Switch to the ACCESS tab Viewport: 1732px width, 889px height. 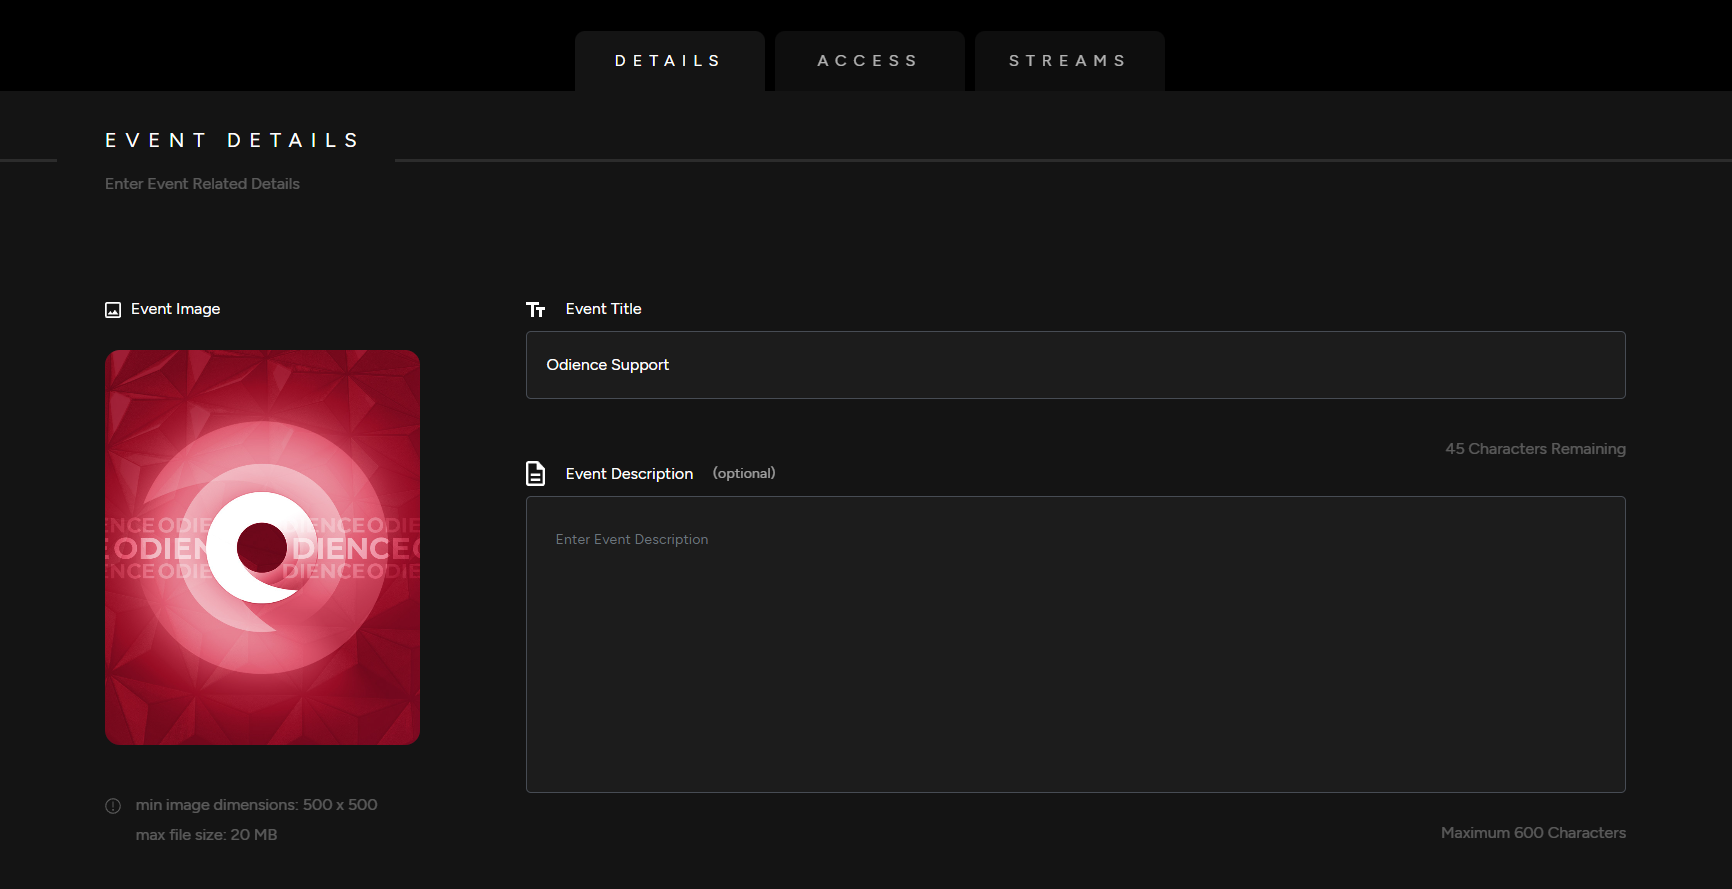[868, 61]
